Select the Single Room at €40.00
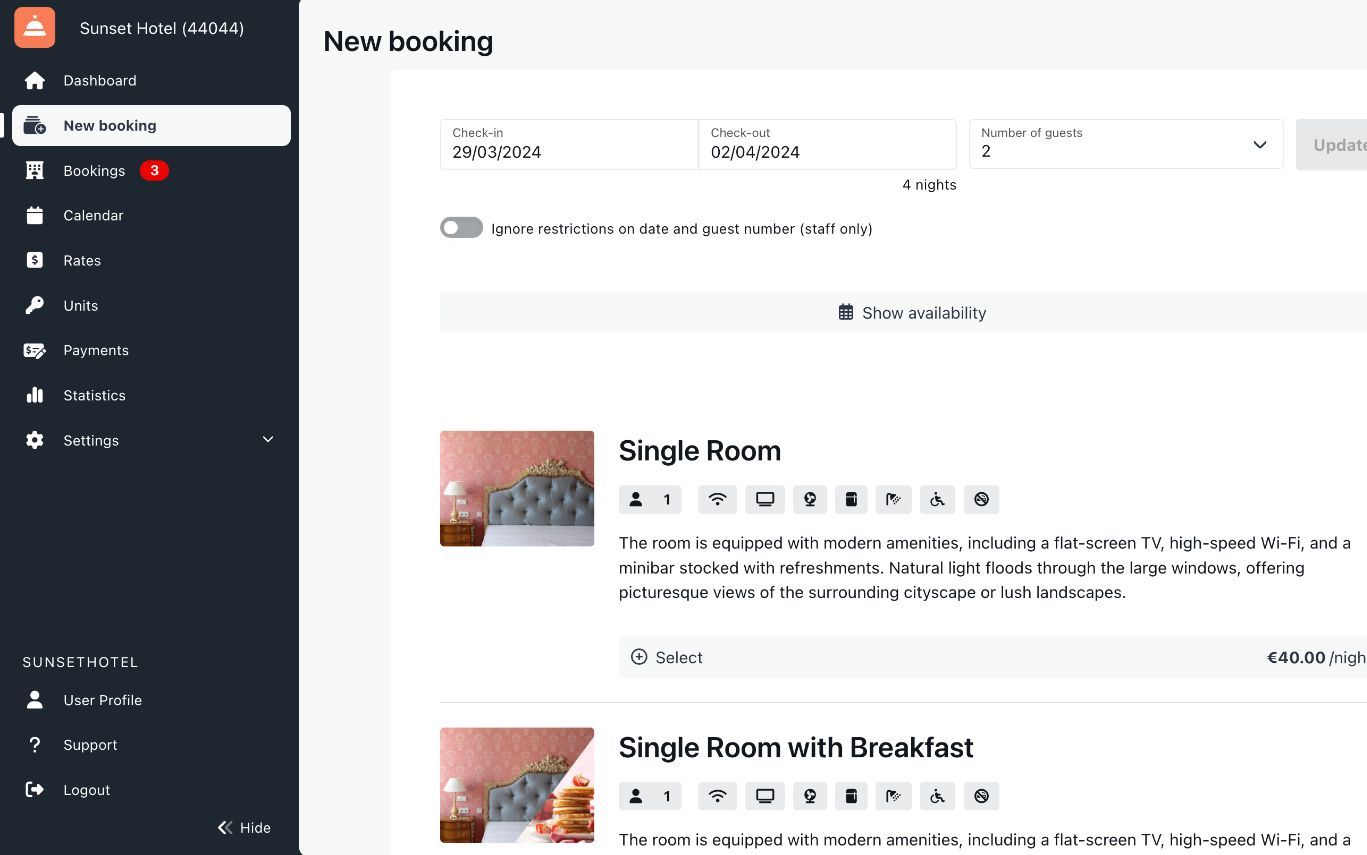This screenshot has height=855, width=1367. click(667, 658)
